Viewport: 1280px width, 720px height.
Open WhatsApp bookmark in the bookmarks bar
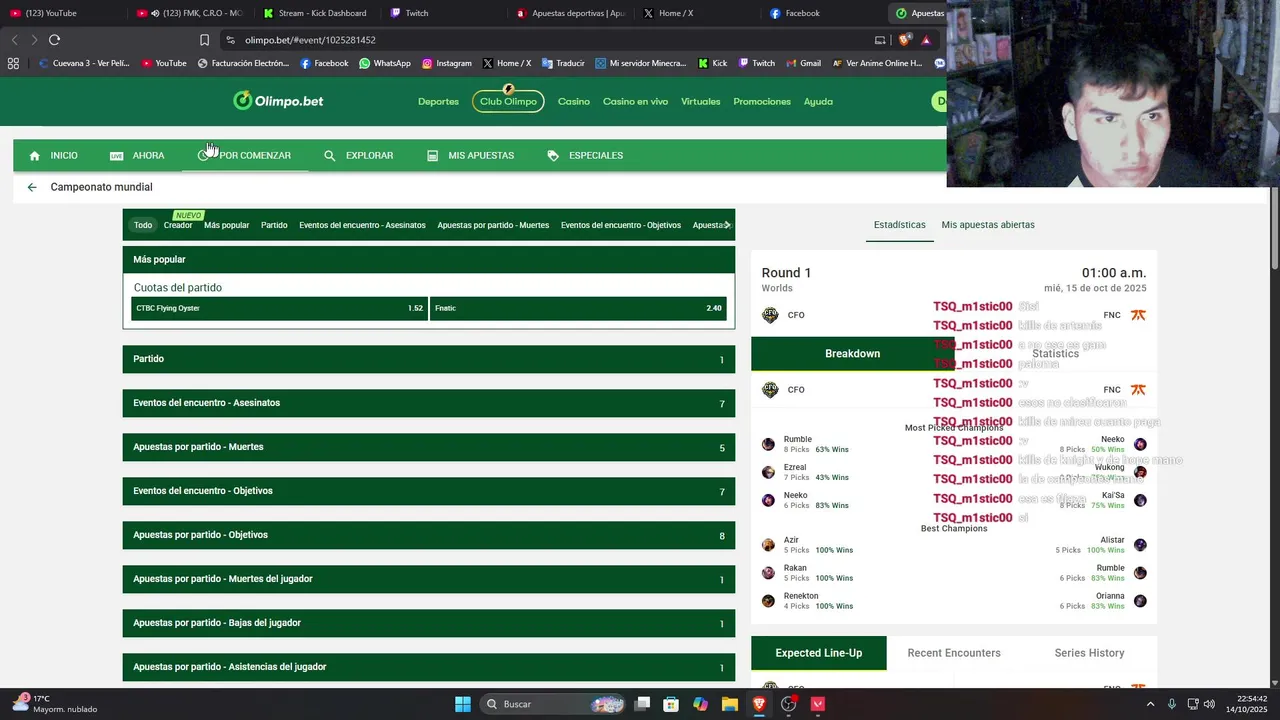(x=385, y=63)
